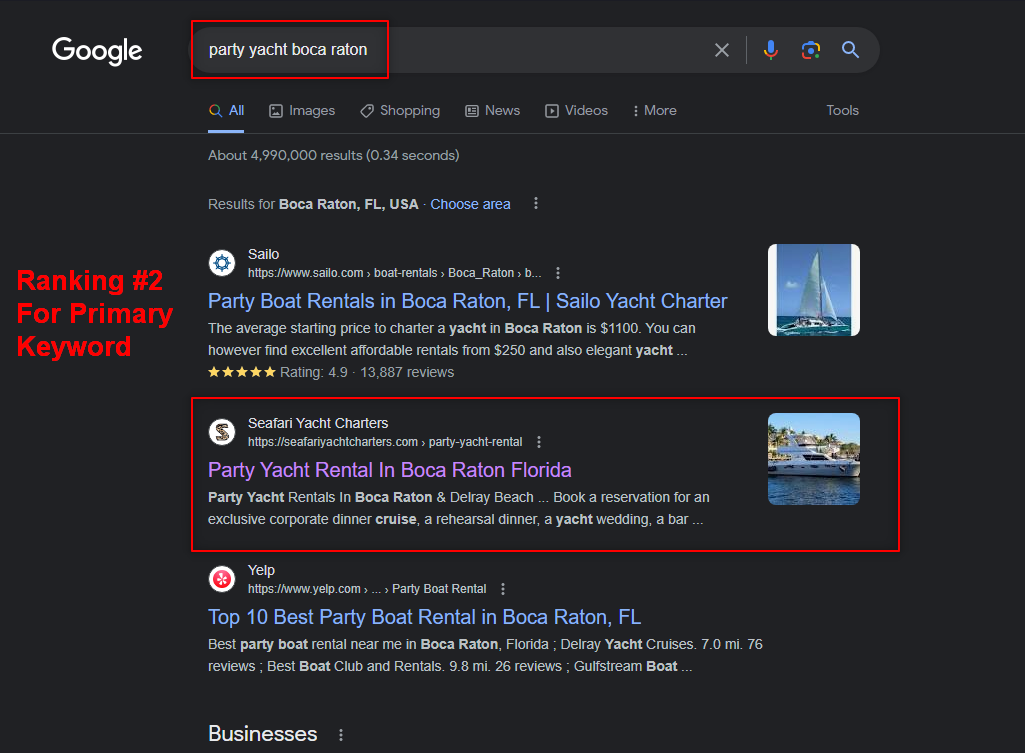Viewport: 1025px width, 753px height.
Task: Click the Seafari Yacht Charters favicon
Action: point(222,432)
